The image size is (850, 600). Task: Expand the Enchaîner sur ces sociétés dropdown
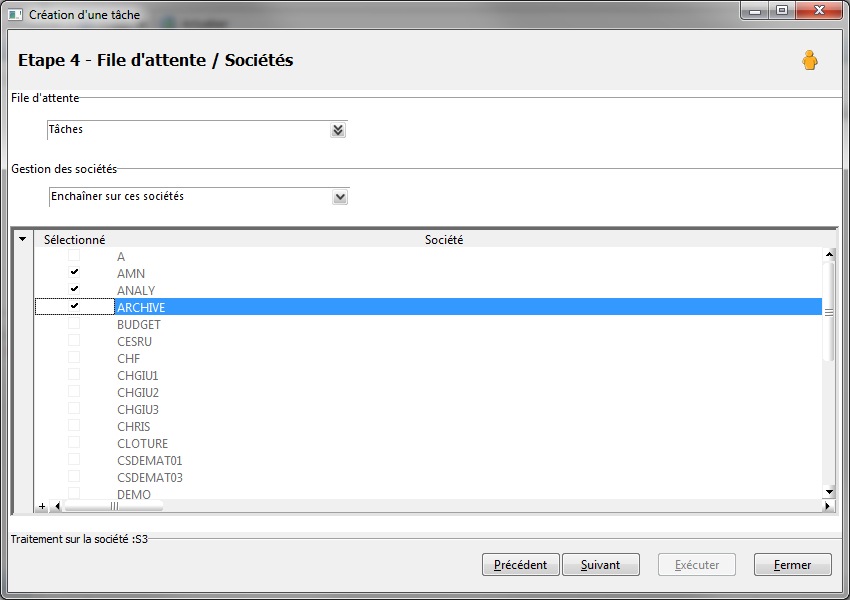340,197
